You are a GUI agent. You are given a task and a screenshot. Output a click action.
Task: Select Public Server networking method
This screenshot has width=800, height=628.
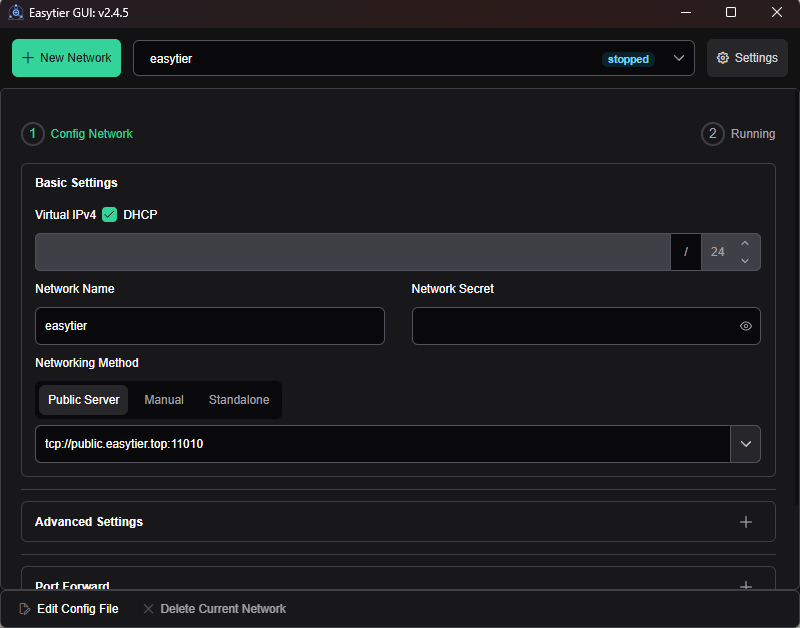(84, 400)
